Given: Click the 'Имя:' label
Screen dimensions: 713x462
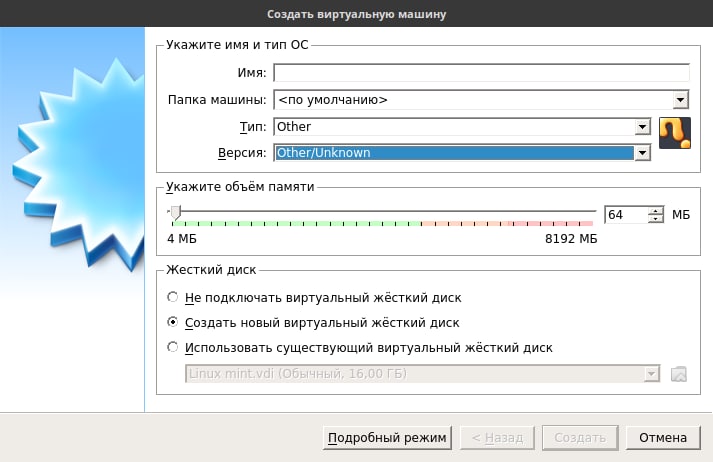Looking at the screenshot, I should pyautogui.click(x=251, y=73).
